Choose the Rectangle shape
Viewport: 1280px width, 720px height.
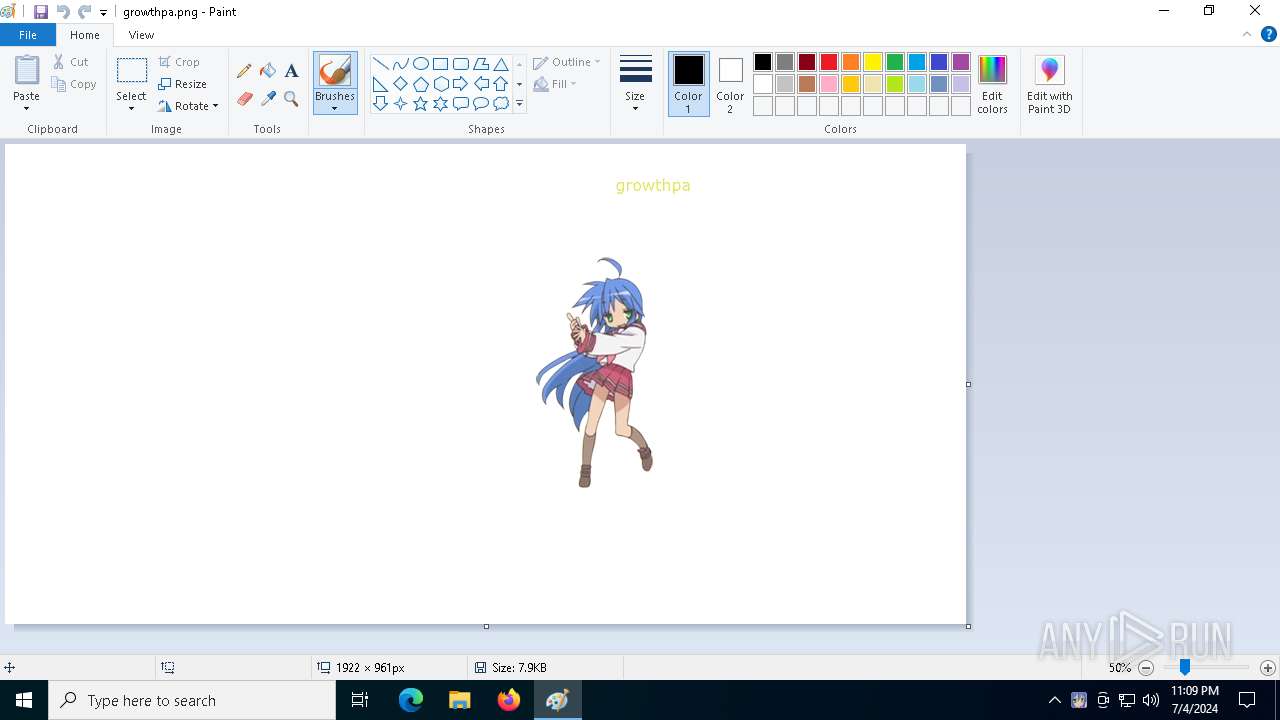coord(441,64)
